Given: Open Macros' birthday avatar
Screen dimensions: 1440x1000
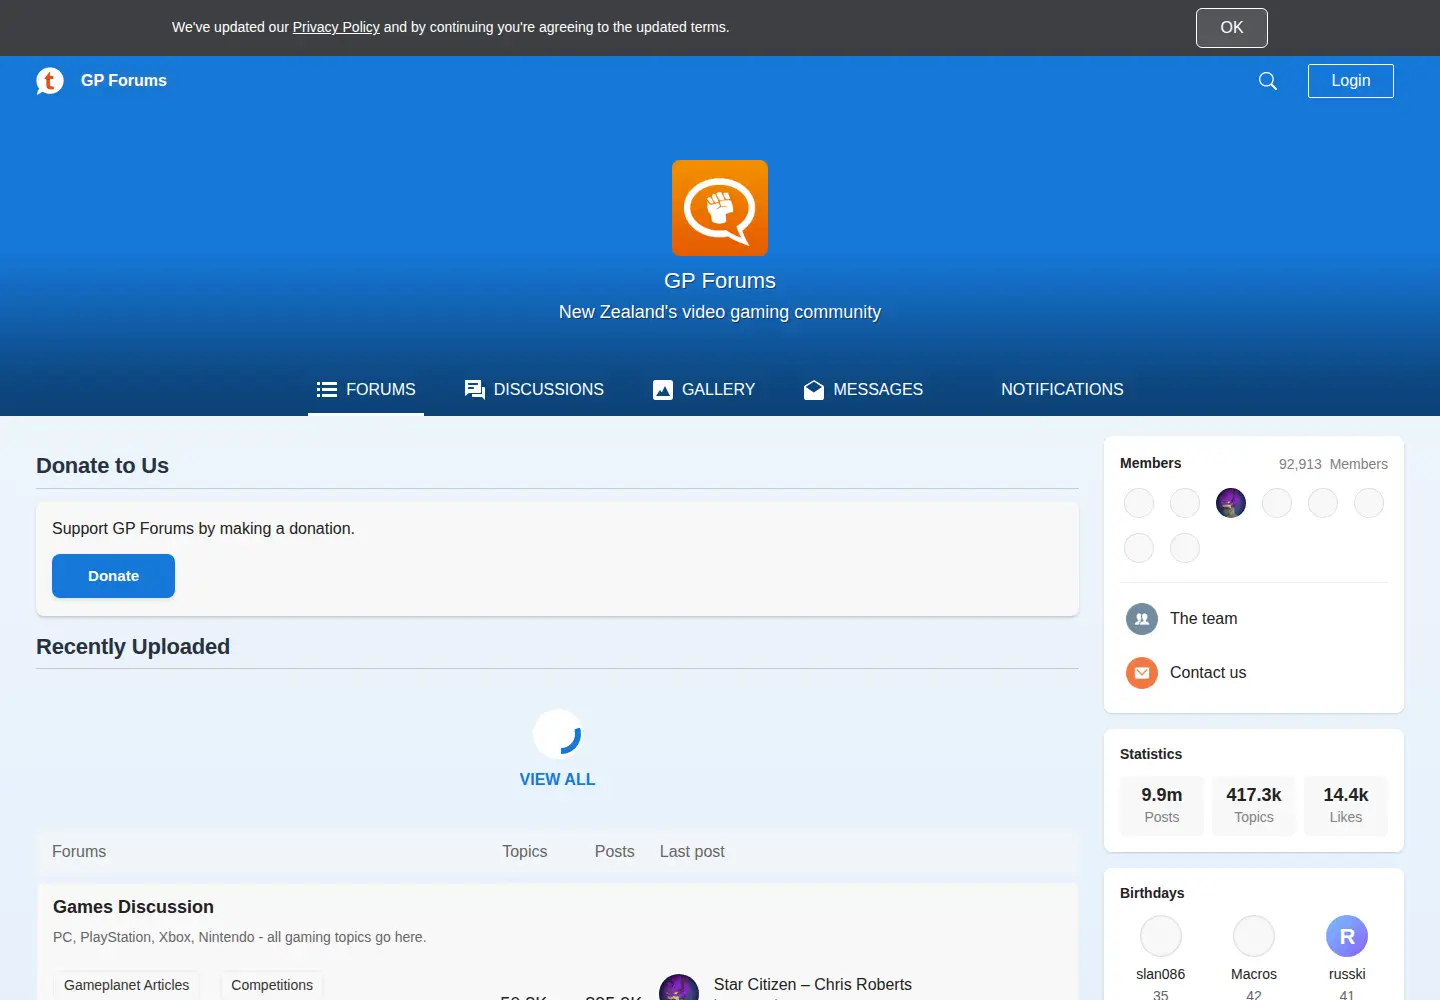Looking at the screenshot, I should [1254, 937].
